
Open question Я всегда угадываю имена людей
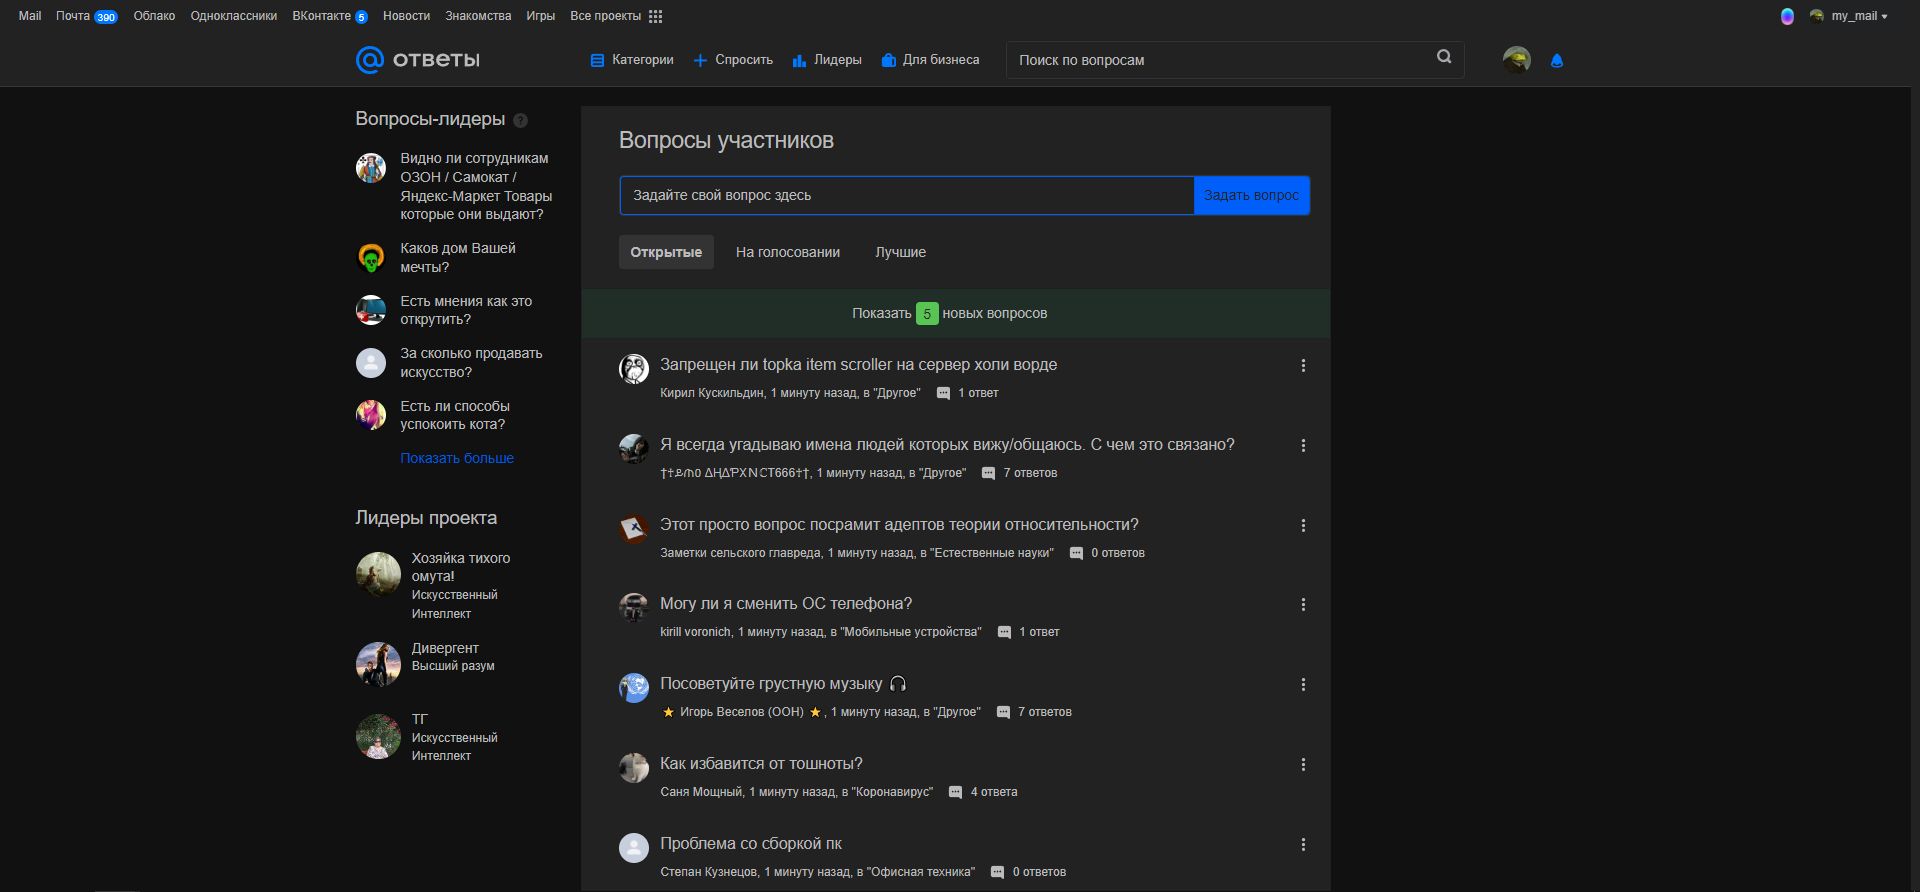coord(947,445)
